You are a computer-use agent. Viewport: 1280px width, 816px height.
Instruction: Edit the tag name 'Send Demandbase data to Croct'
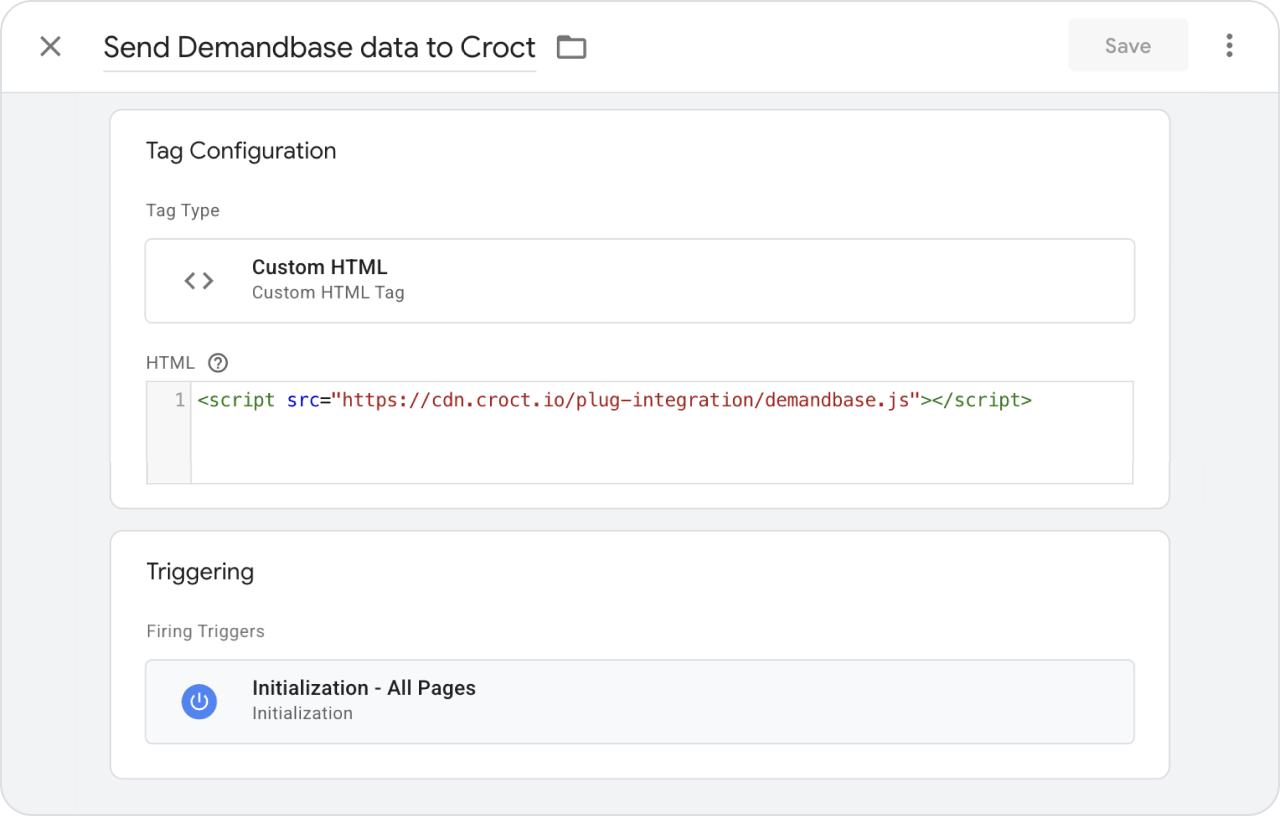pos(319,47)
